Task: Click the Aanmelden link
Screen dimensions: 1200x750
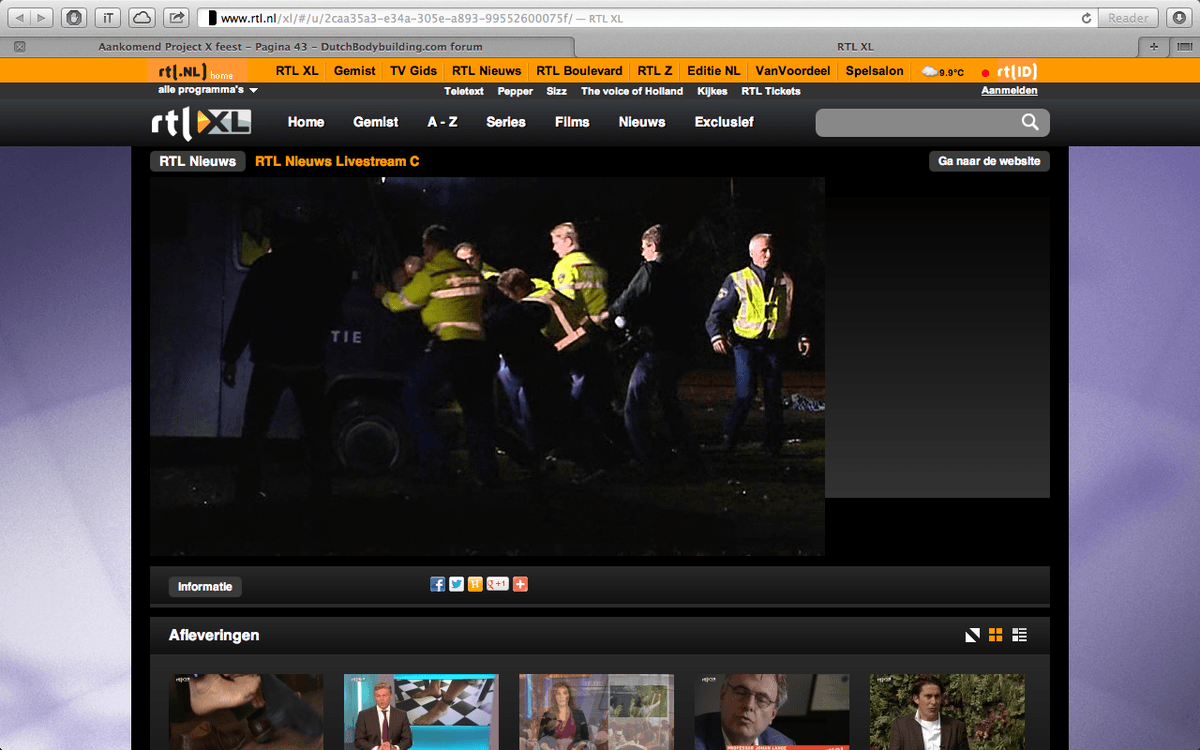Action: pyautogui.click(x=1009, y=91)
